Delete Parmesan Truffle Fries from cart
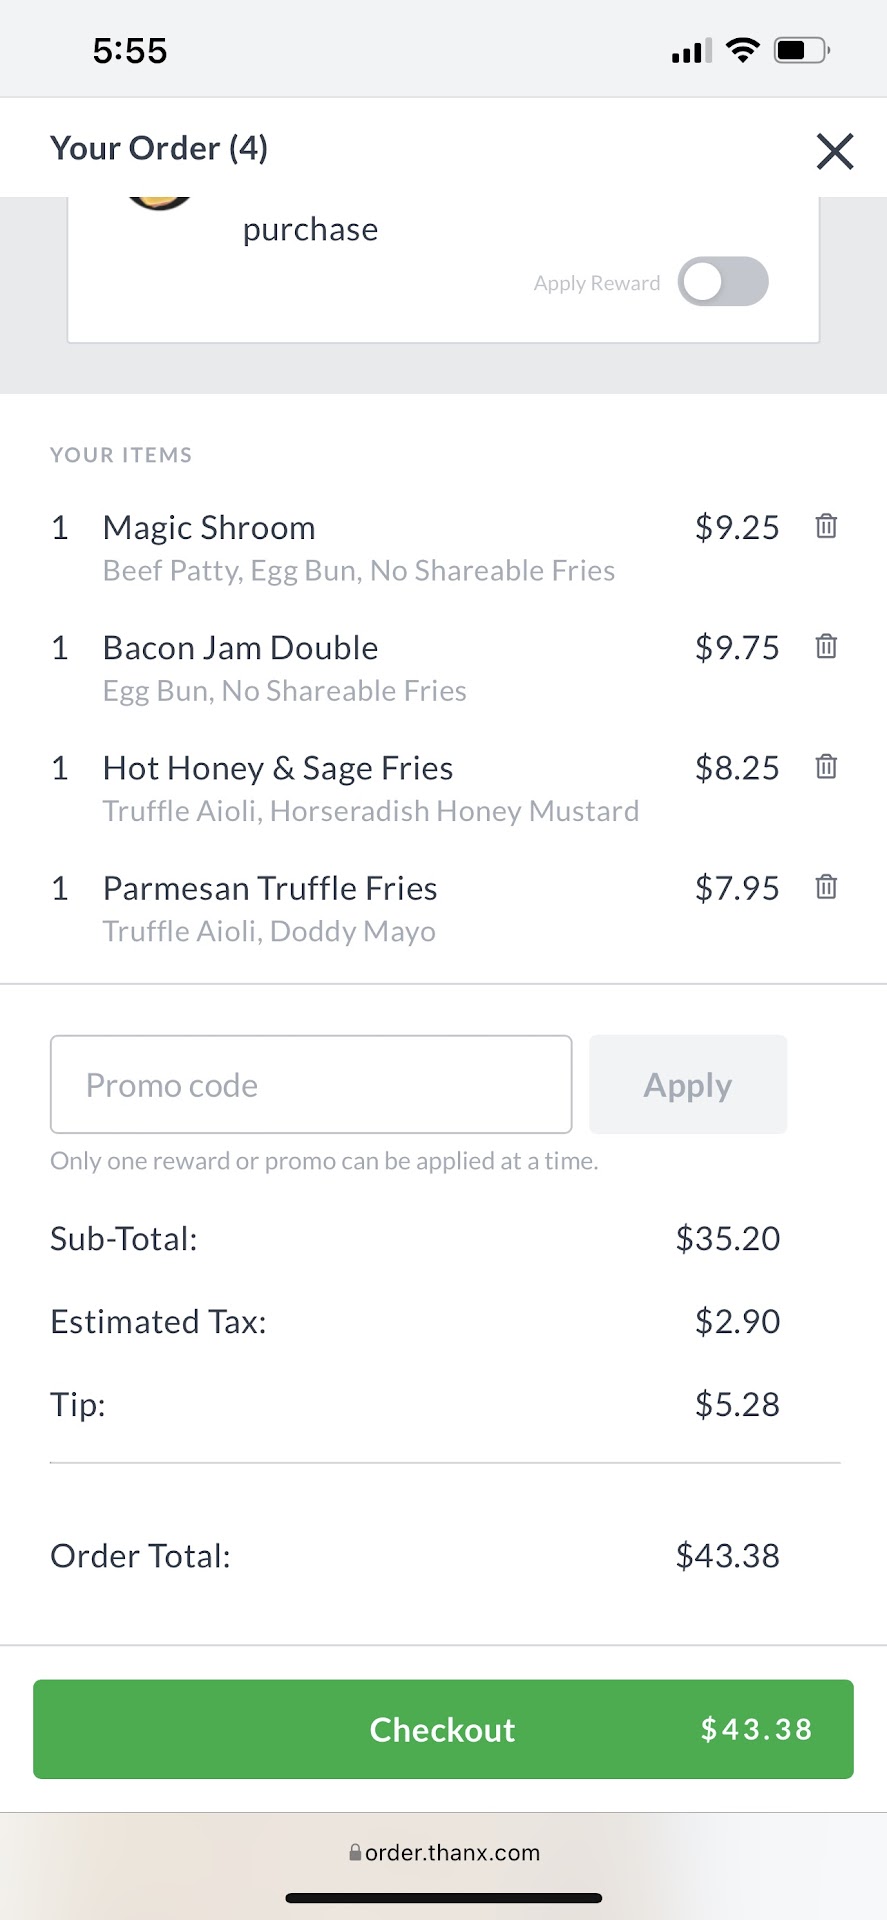 826,887
